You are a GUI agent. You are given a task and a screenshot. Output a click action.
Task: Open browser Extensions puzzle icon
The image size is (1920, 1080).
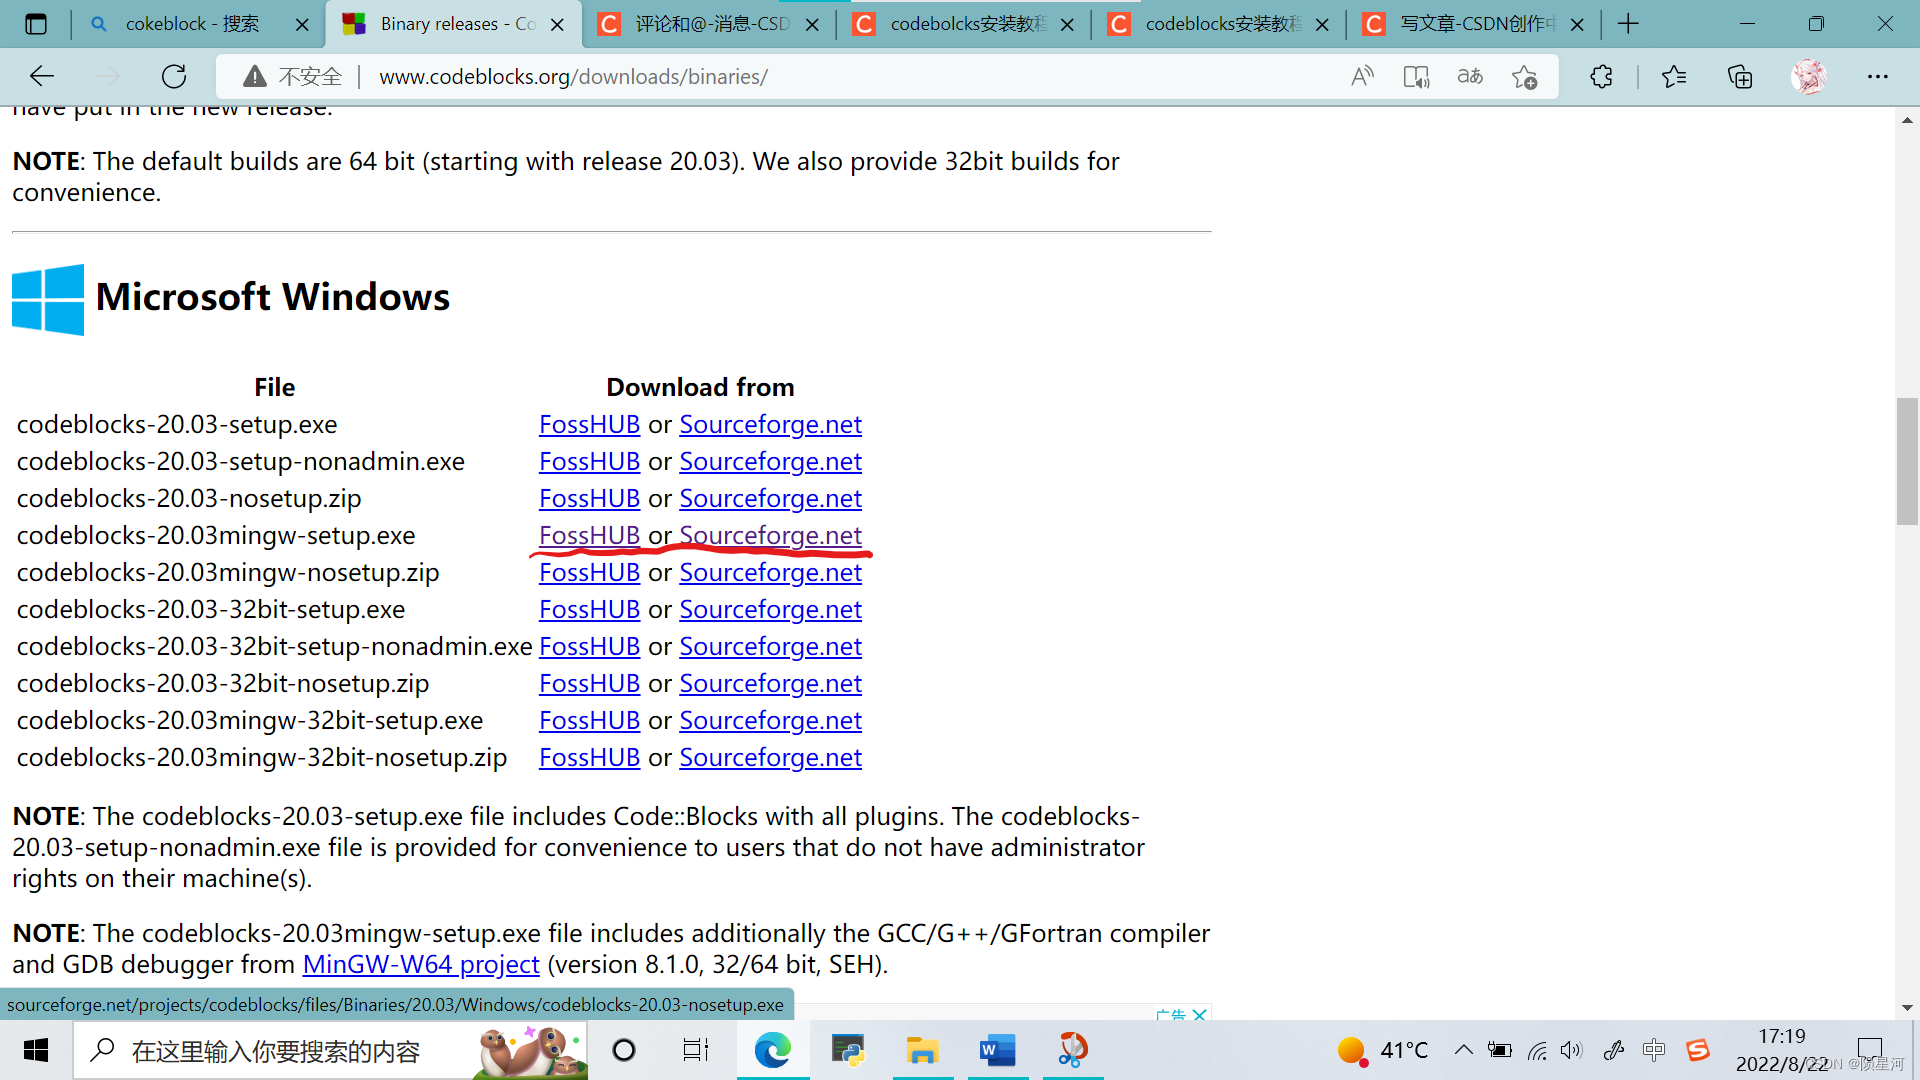(1601, 76)
